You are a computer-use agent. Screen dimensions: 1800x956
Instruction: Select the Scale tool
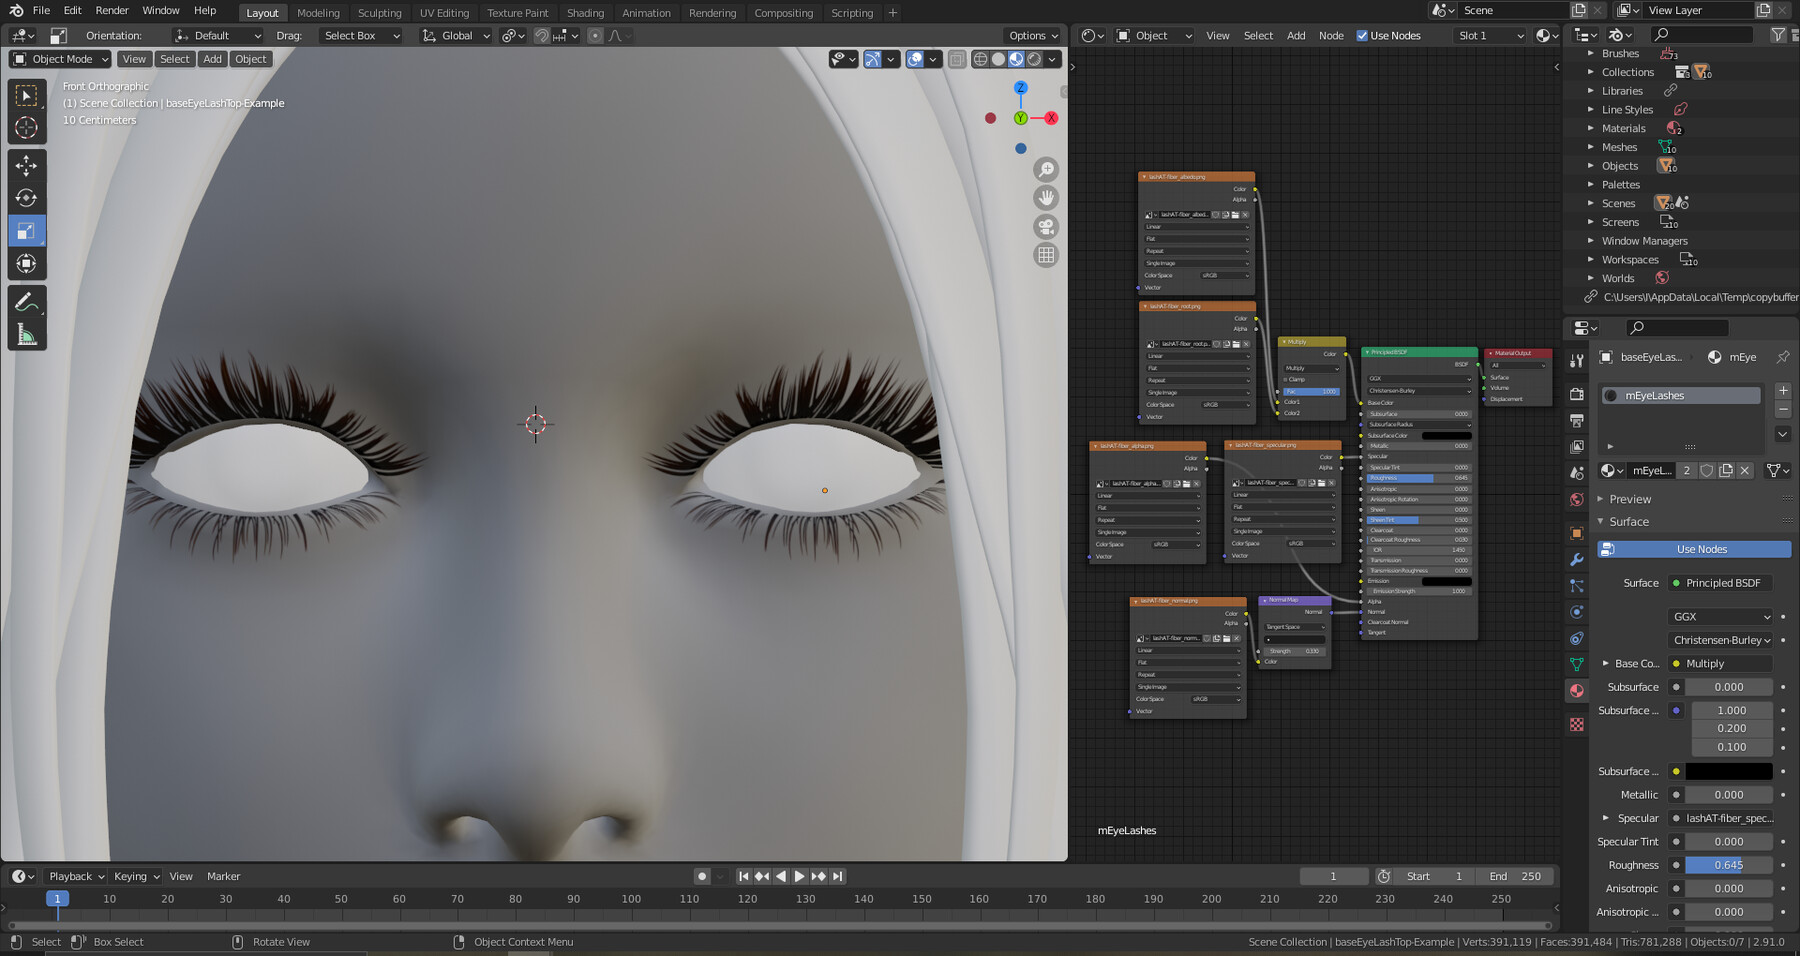[27, 231]
